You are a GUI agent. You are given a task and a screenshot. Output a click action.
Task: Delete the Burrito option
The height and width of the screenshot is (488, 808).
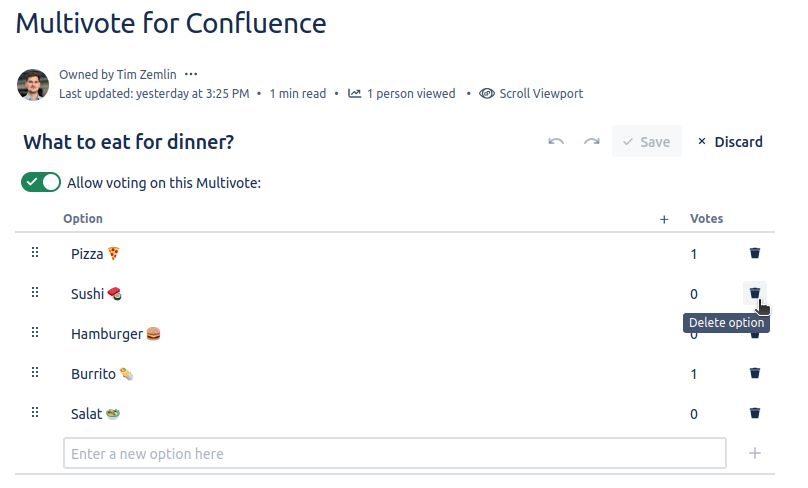[x=755, y=374]
